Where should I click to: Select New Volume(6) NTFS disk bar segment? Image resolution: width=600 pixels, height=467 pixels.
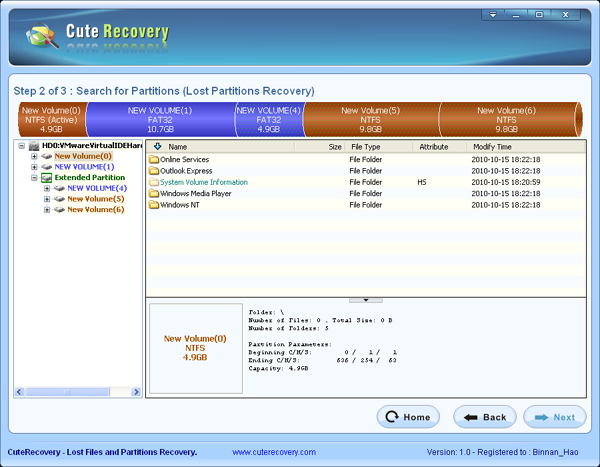pyautogui.click(x=507, y=119)
